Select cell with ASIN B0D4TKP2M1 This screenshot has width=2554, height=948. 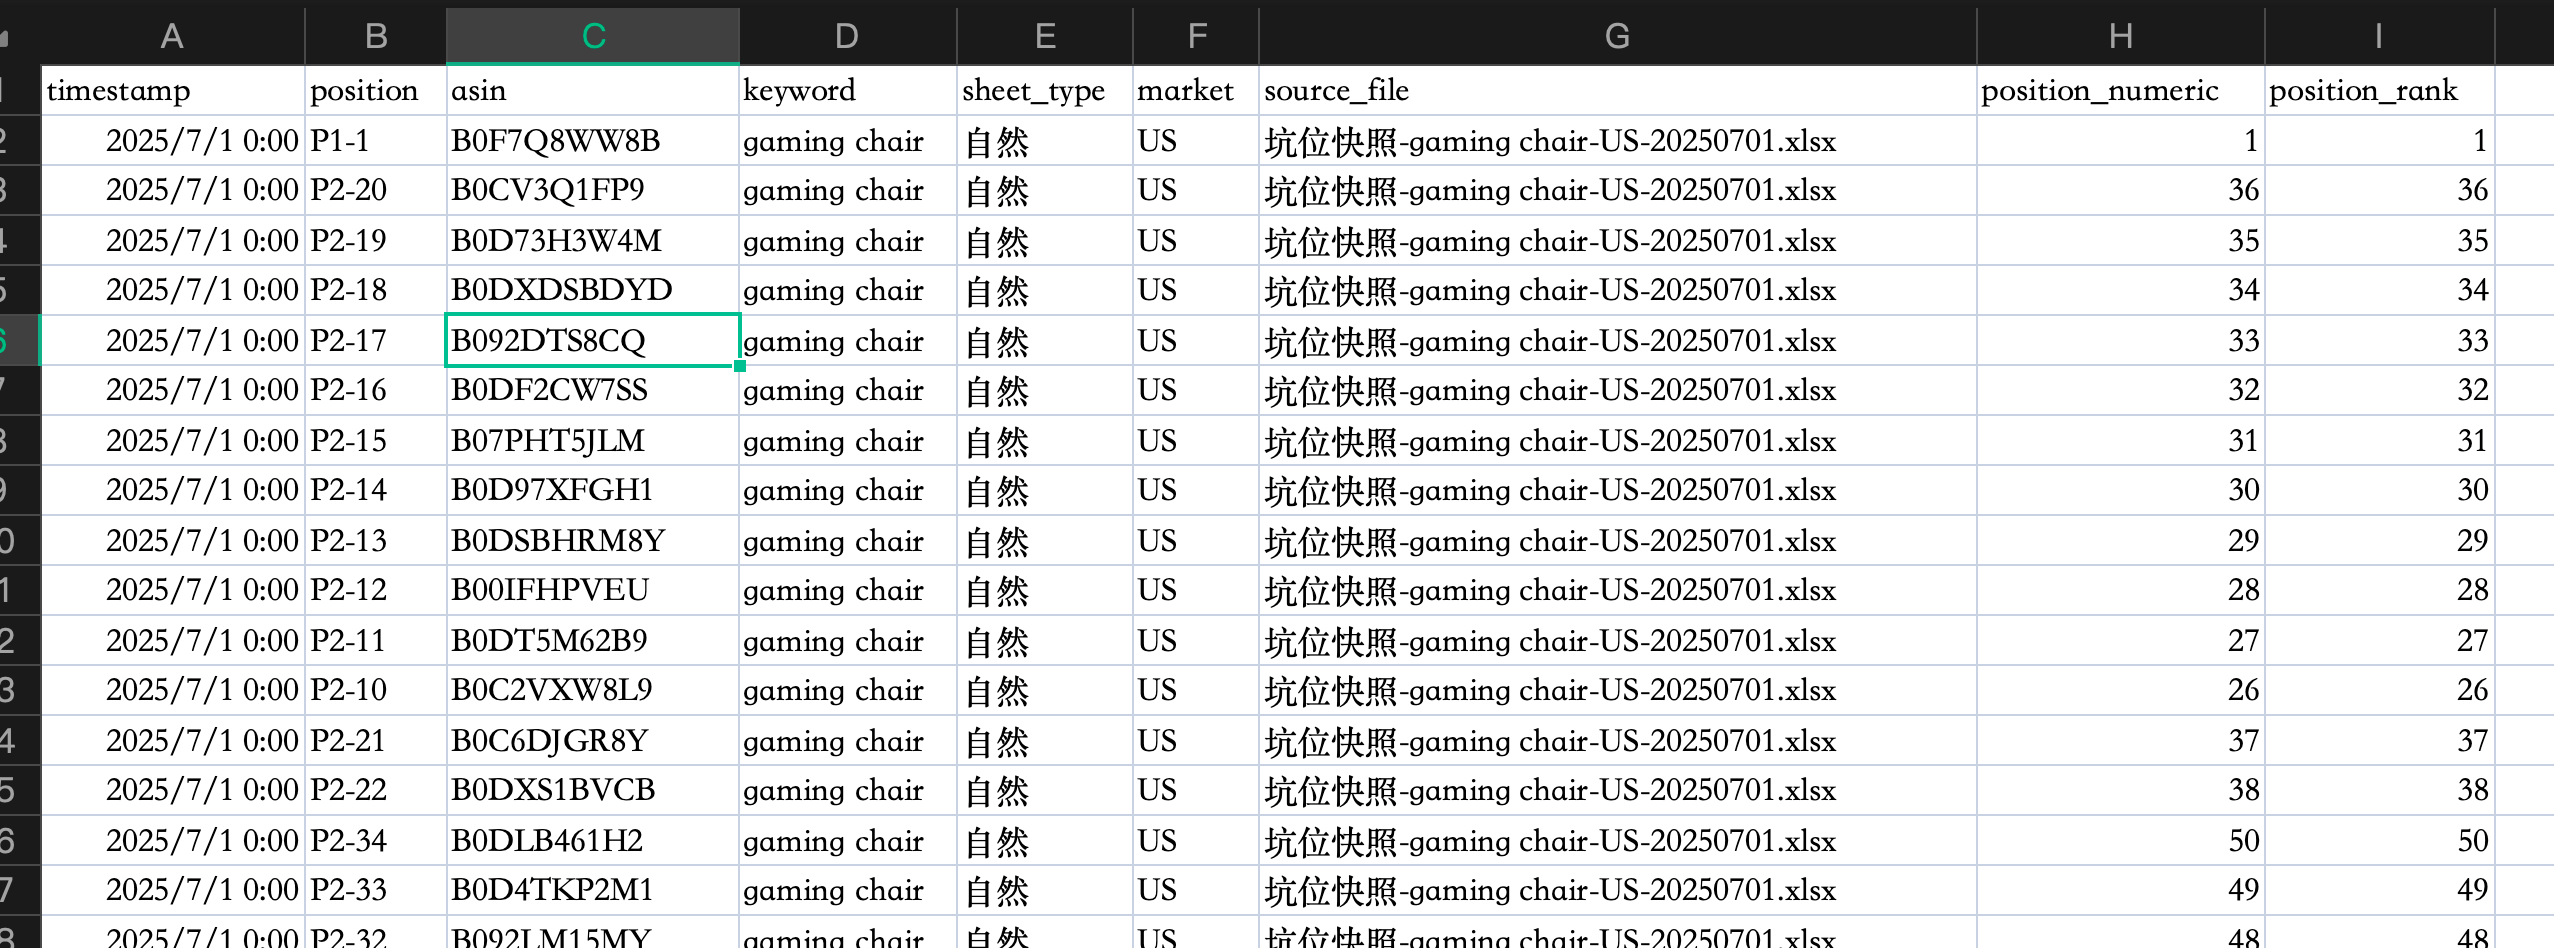coord(593,890)
